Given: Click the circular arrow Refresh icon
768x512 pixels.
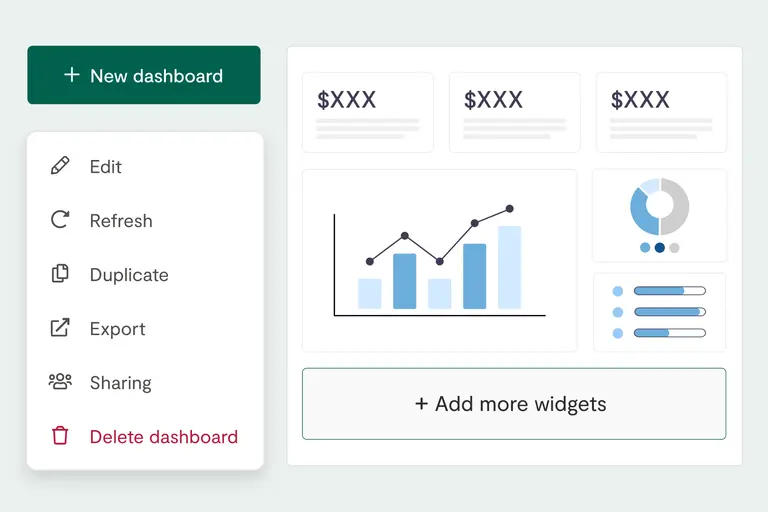Looking at the screenshot, I should coord(60,220).
